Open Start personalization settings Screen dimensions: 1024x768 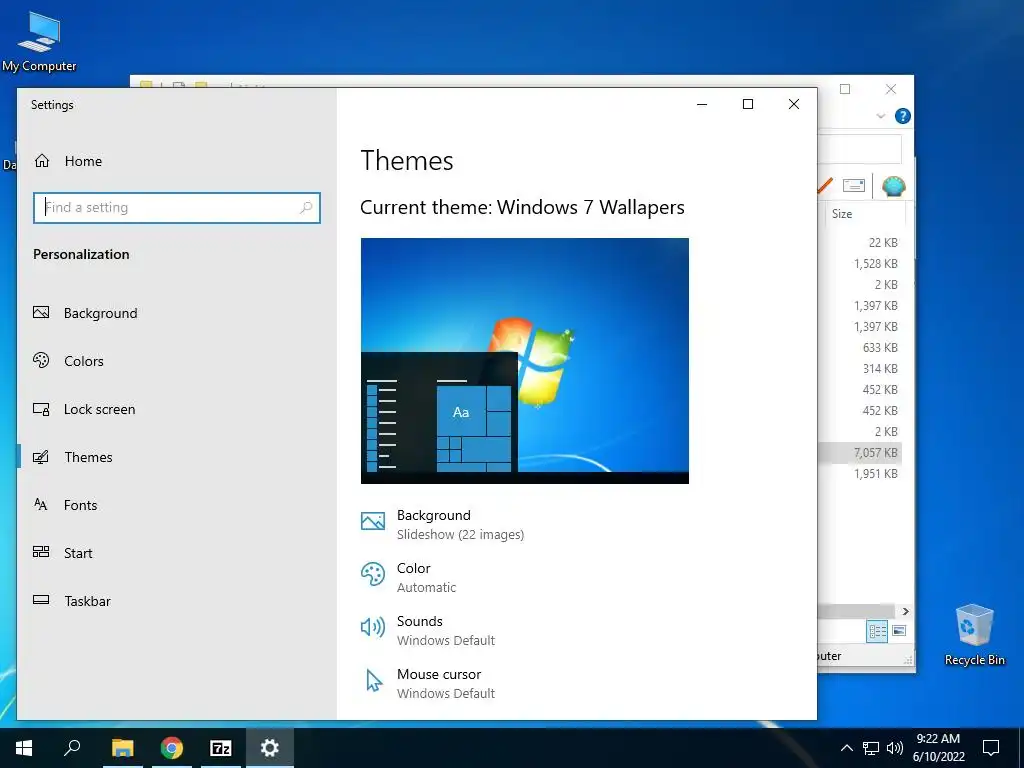[x=63, y=552]
